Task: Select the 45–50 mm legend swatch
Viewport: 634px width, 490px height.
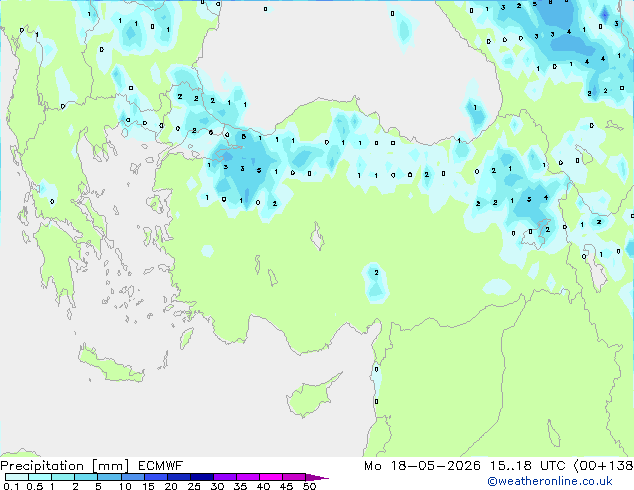Action: coord(294,477)
